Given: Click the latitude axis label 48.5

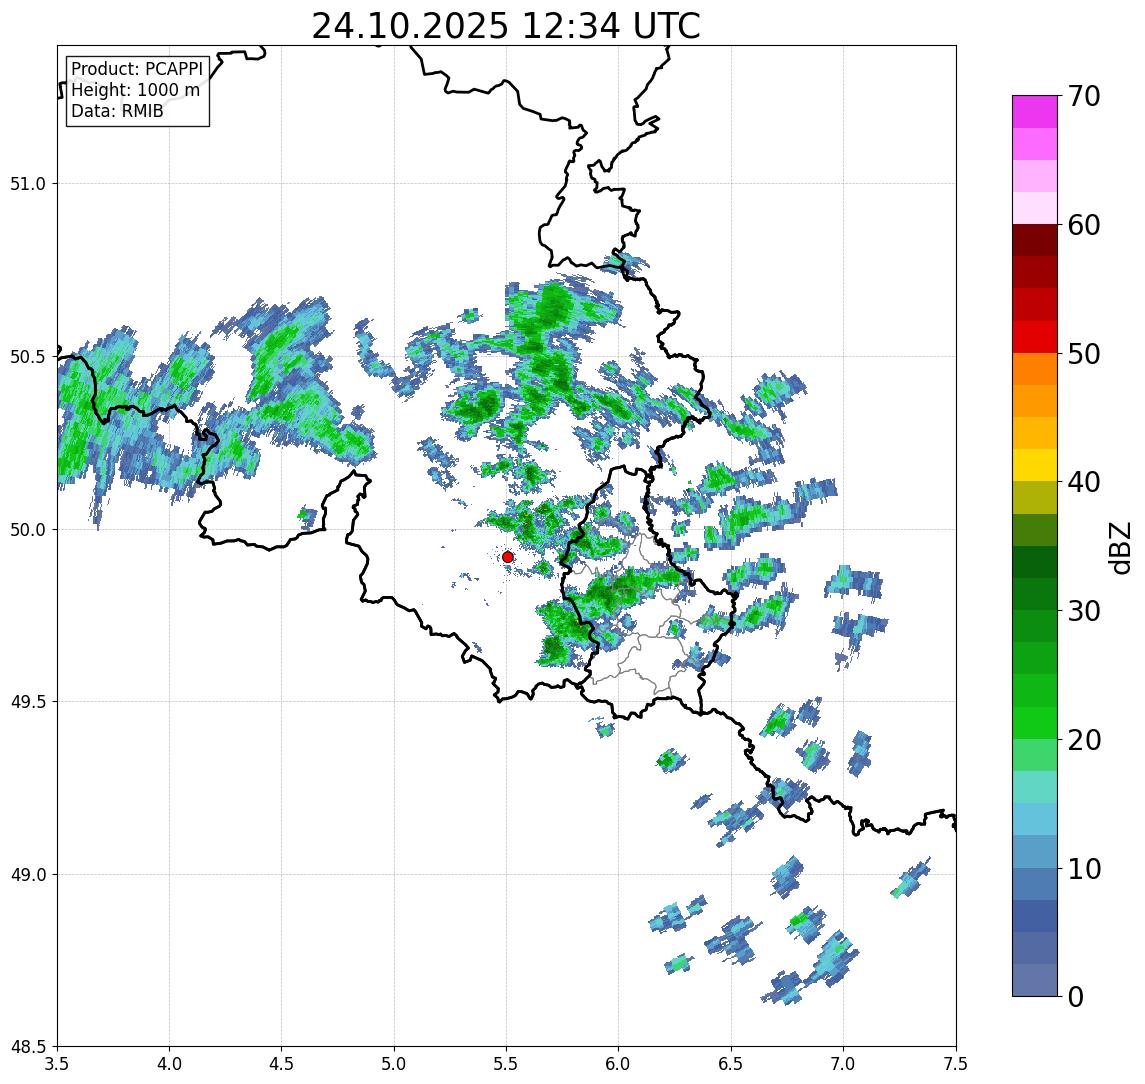Looking at the screenshot, I should click(x=28, y=1047).
